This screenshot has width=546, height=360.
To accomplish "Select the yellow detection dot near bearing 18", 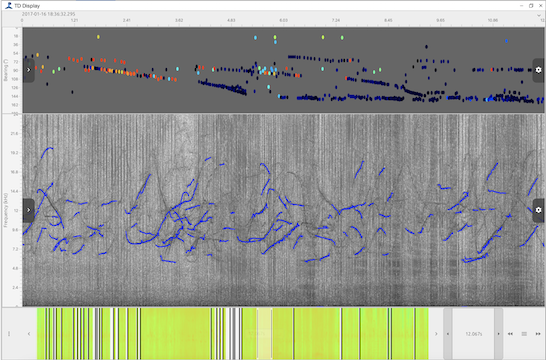I will [x=98, y=37].
